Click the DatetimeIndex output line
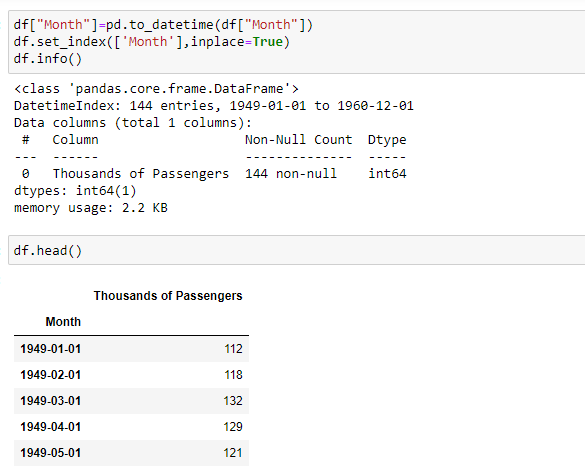Image resolution: width=585 pixels, height=473 pixels. (x=214, y=106)
